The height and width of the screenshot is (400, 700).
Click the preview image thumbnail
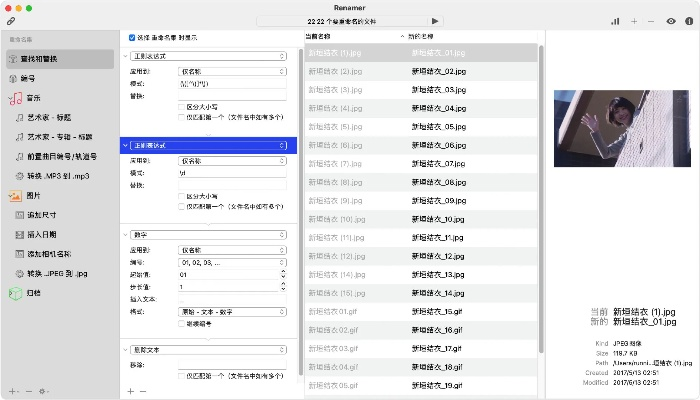coord(622,129)
